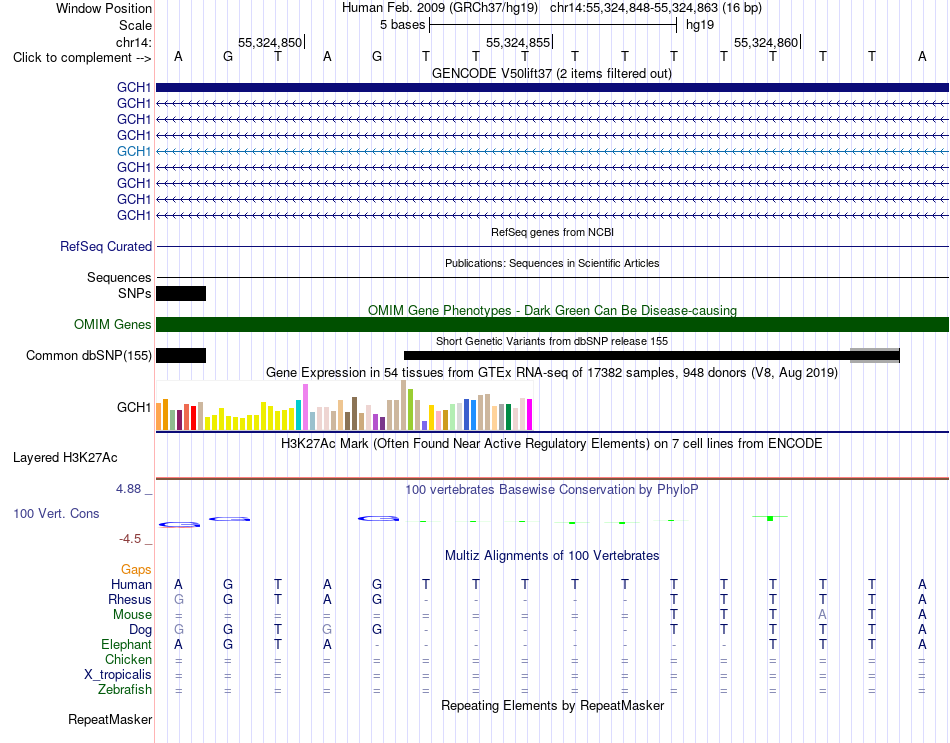Click the thick dark blue GCH1 exon bar
The image size is (950, 743).
(552, 87)
